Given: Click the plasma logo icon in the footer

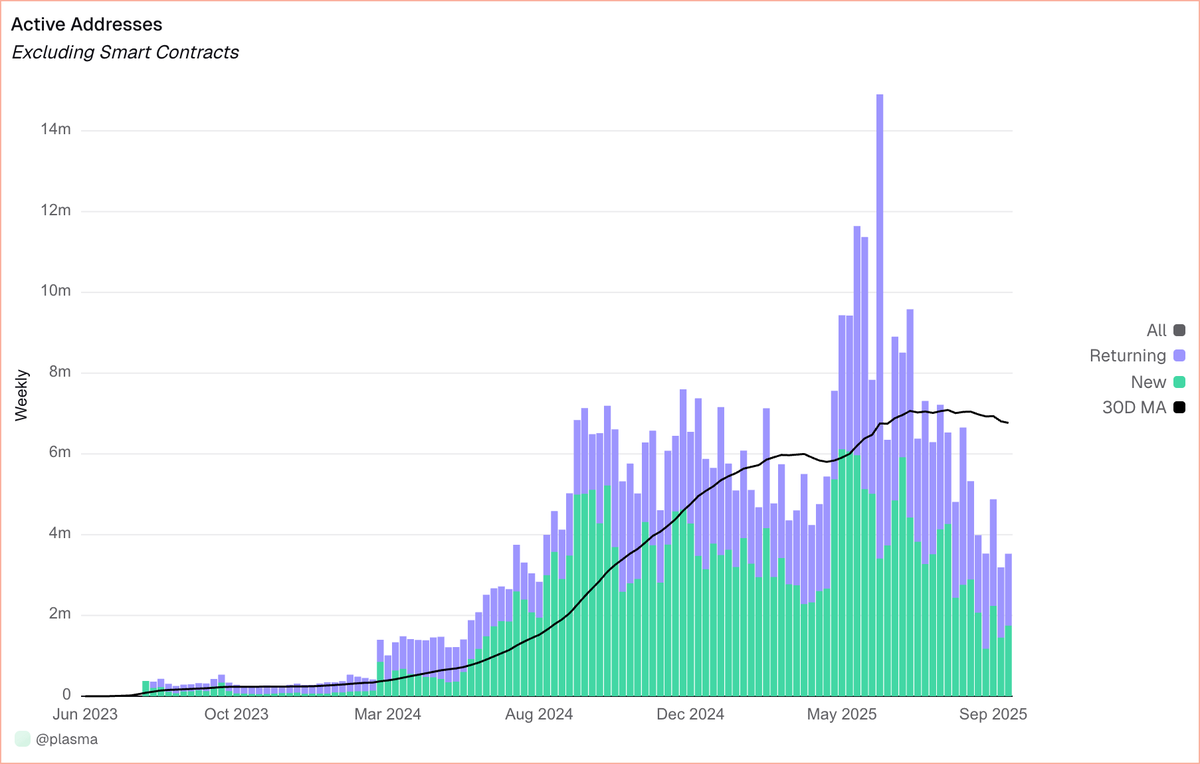Looking at the screenshot, I should click(22, 739).
